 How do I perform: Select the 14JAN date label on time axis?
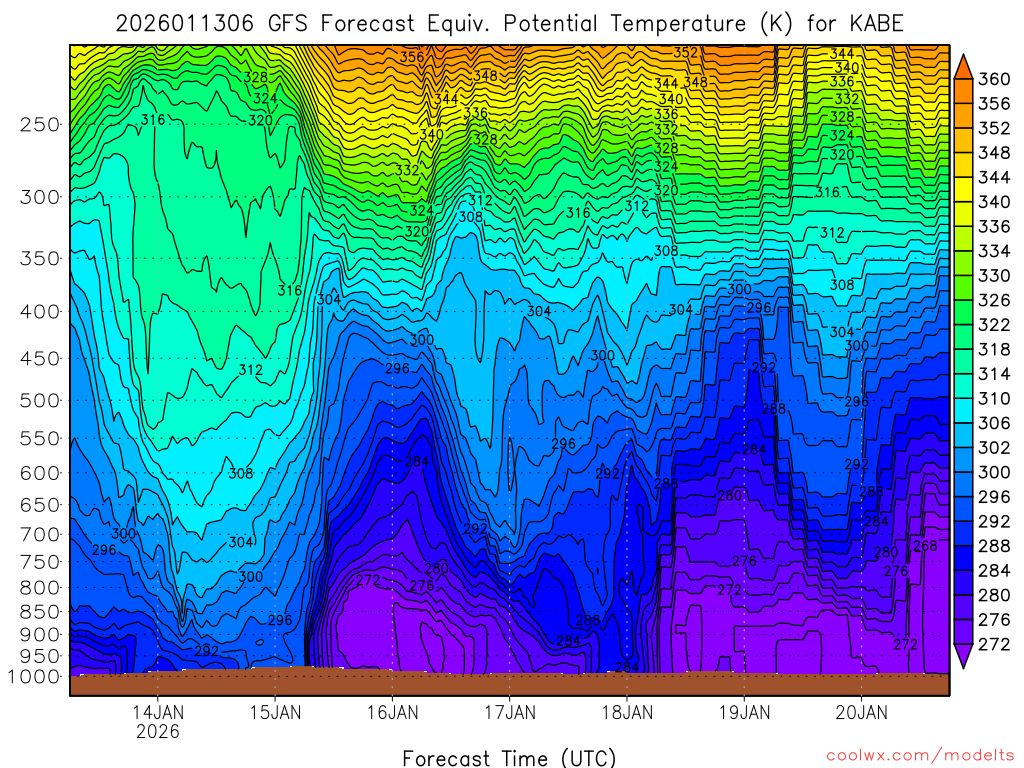pos(157,712)
